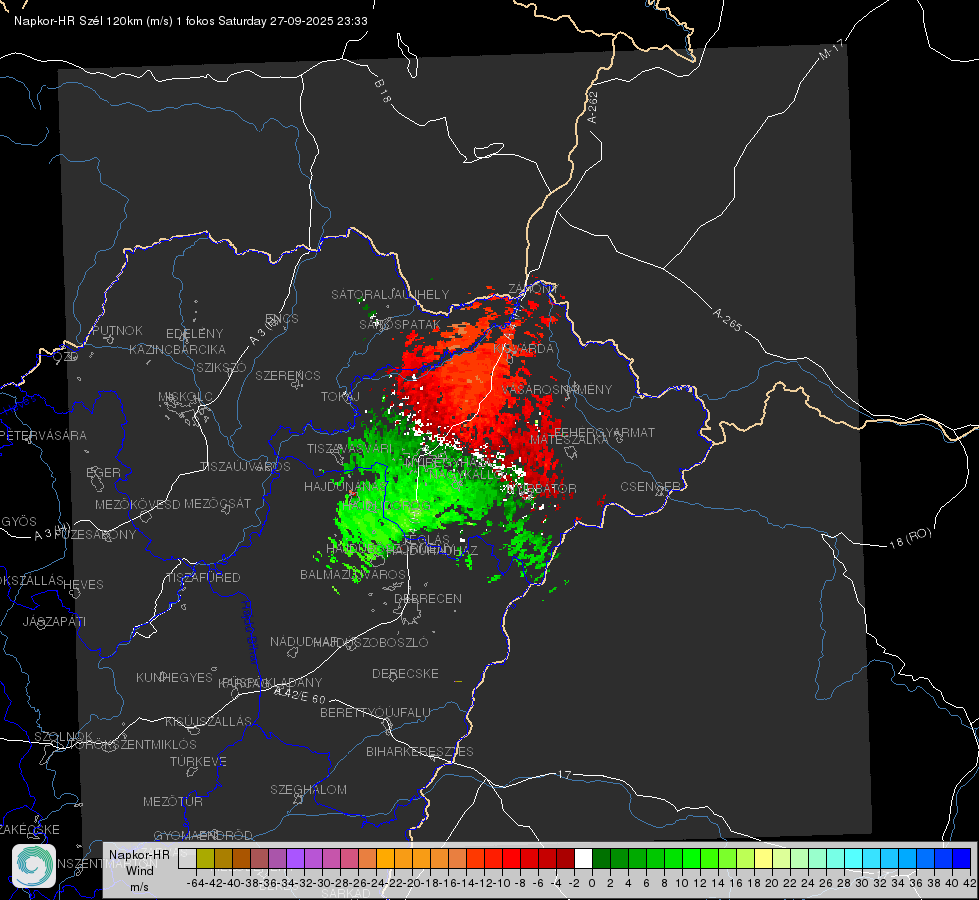Click the SZERENCS town label

(x=288, y=375)
